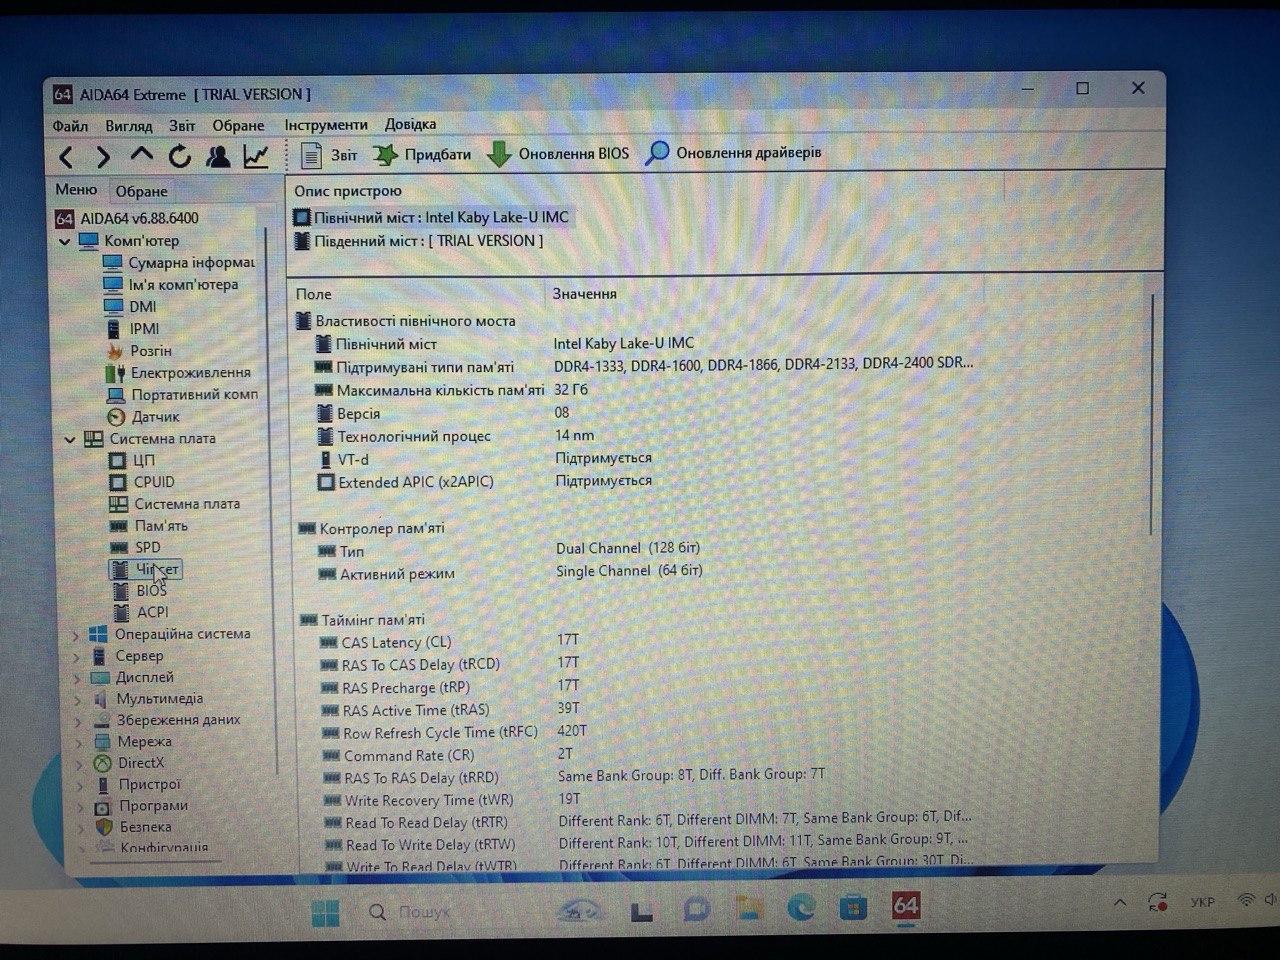Collapse the Системна плата branch chevron
The height and width of the screenshot is (960, 1280).
(x=70, y=439)
